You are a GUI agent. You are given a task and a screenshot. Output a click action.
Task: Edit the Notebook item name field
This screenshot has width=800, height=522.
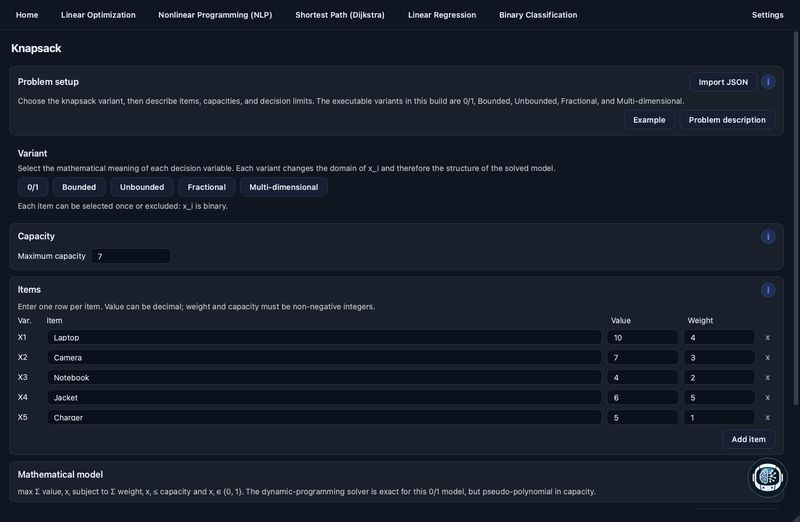pyautogui.click(x=324, y=378)
